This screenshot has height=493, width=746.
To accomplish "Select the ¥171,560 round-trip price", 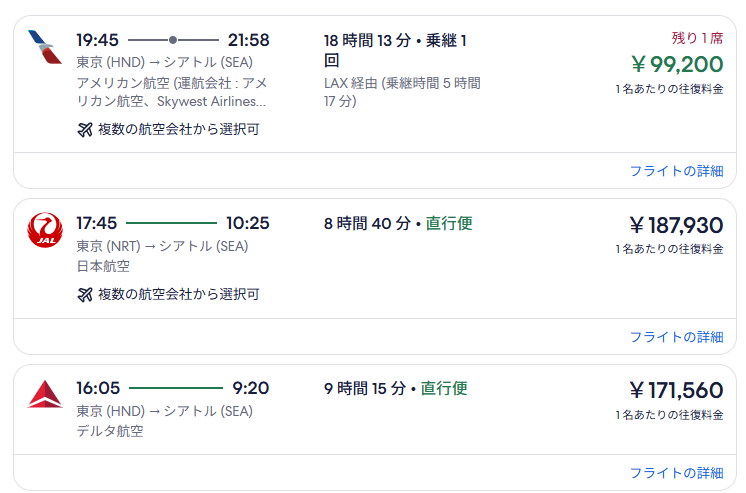I will coord(676,390).
